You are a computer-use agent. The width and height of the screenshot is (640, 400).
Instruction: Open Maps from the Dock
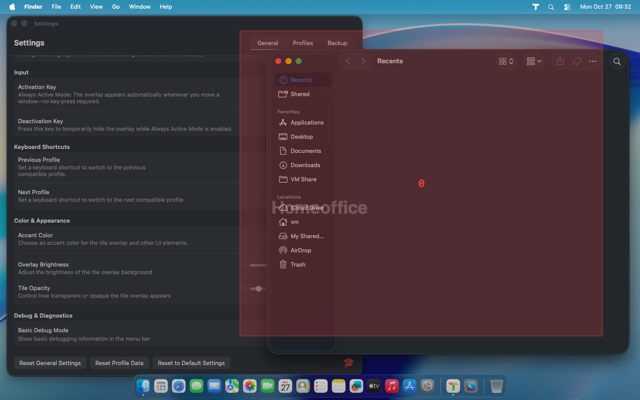[x=232, y=386]
